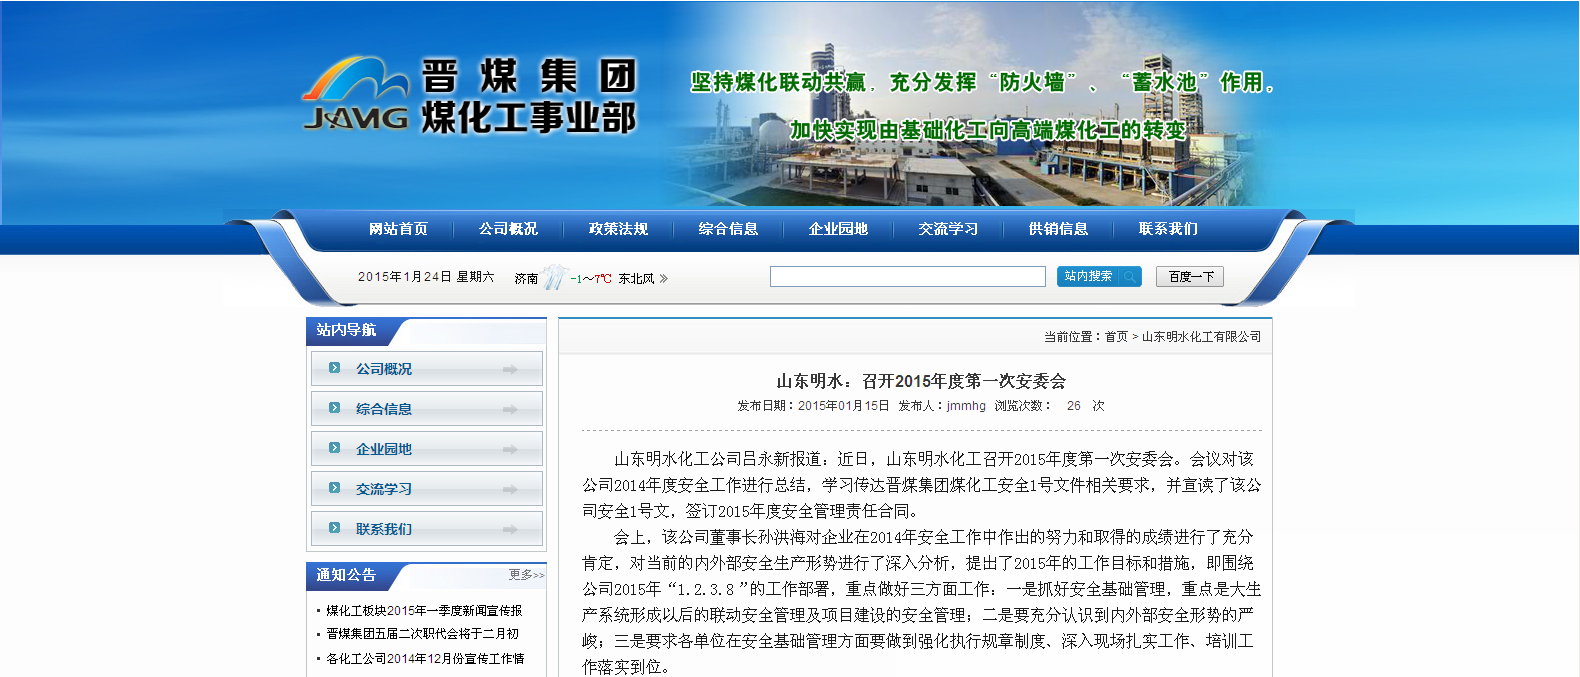
Task: Click the 百度一下 button
Action: pos(1190,276)
